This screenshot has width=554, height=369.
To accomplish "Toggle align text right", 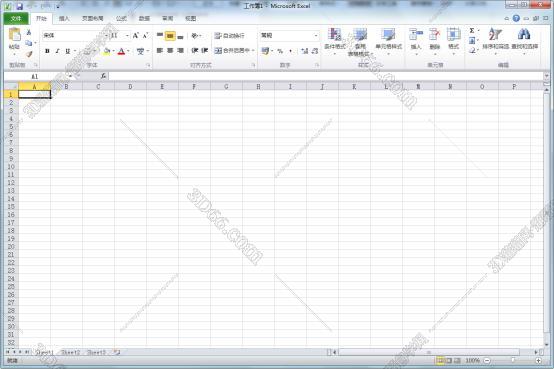I will click(x=180, y=51).
